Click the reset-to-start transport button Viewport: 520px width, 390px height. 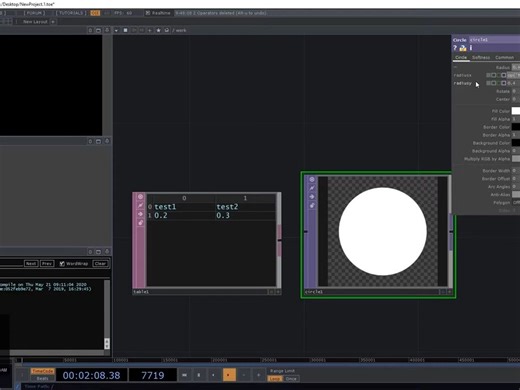tap(184, 375)
